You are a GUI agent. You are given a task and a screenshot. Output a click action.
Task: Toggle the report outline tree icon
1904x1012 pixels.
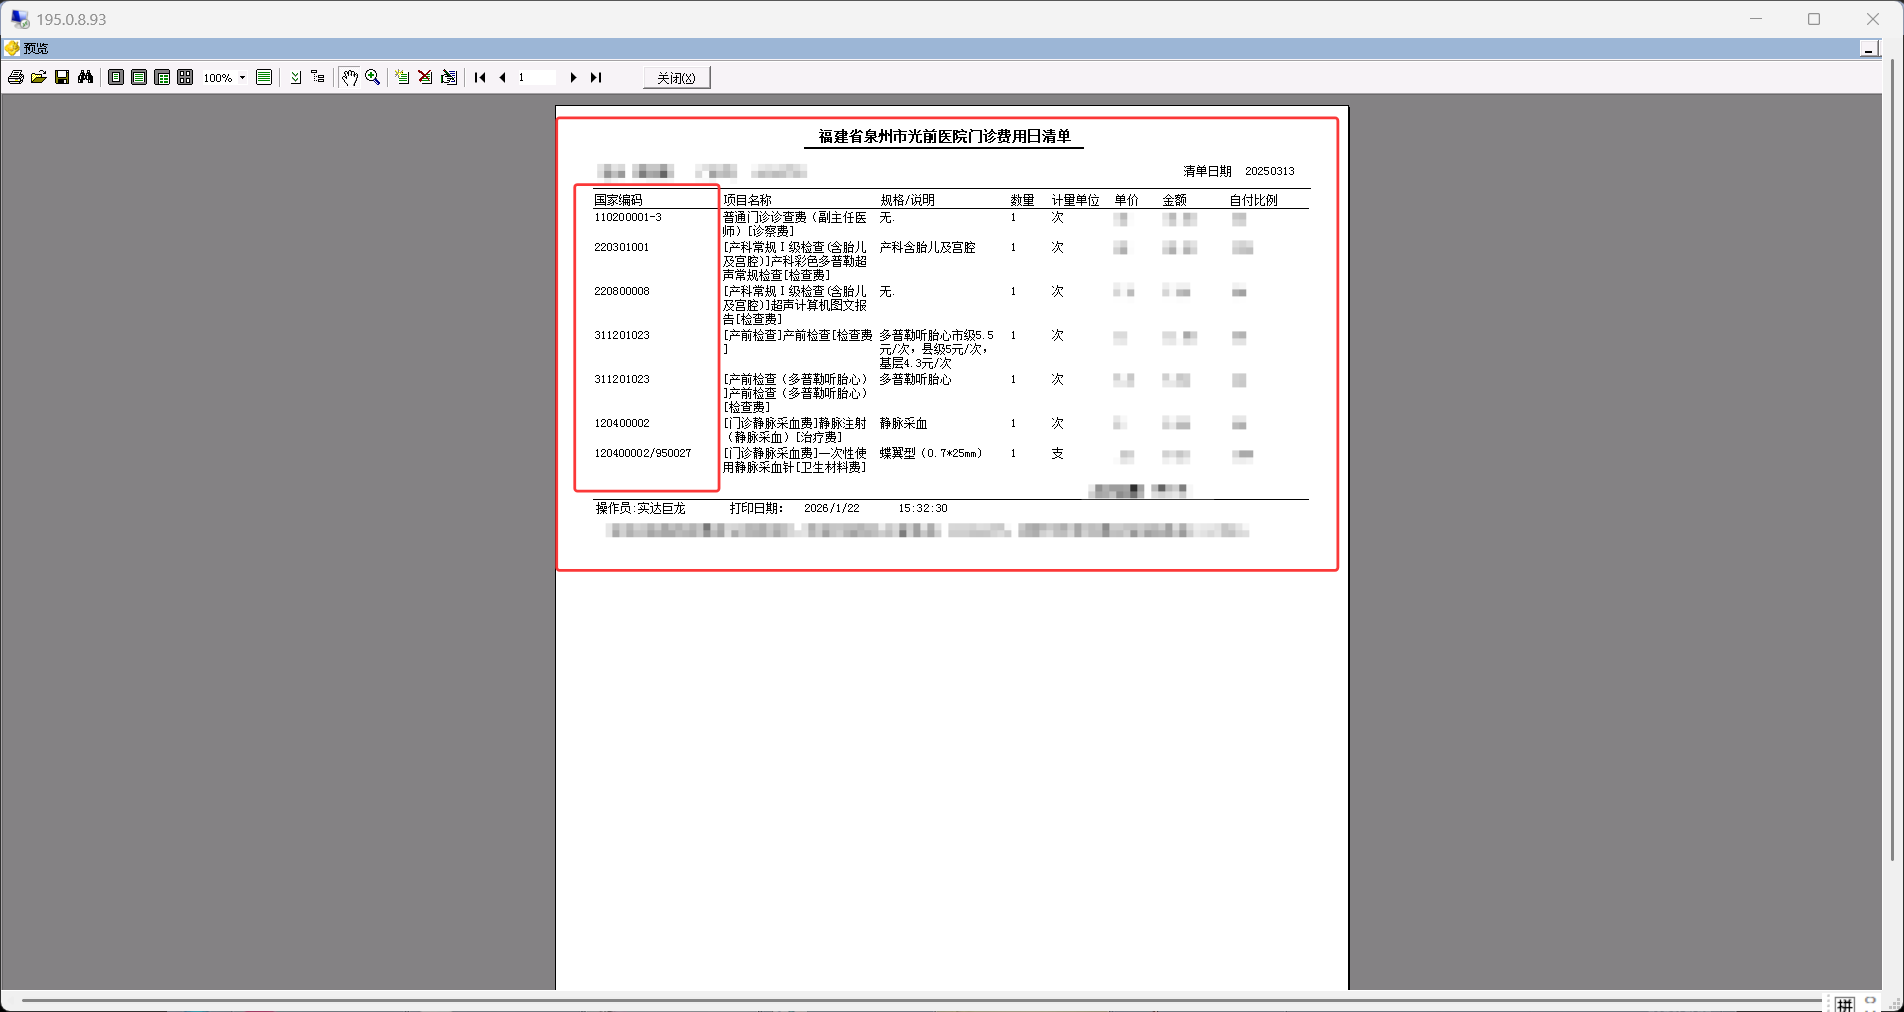pyautogui.click(x=318, y=77)
